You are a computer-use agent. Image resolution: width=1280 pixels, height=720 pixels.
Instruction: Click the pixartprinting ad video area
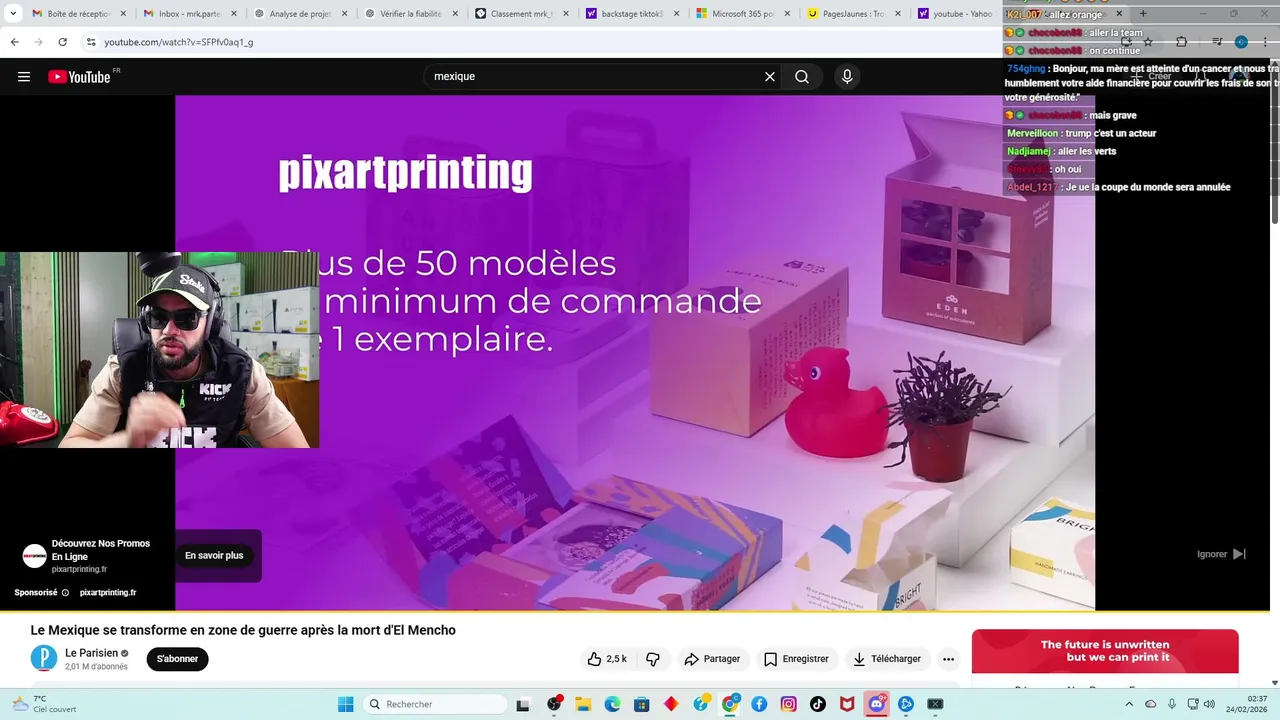point(635,352)
